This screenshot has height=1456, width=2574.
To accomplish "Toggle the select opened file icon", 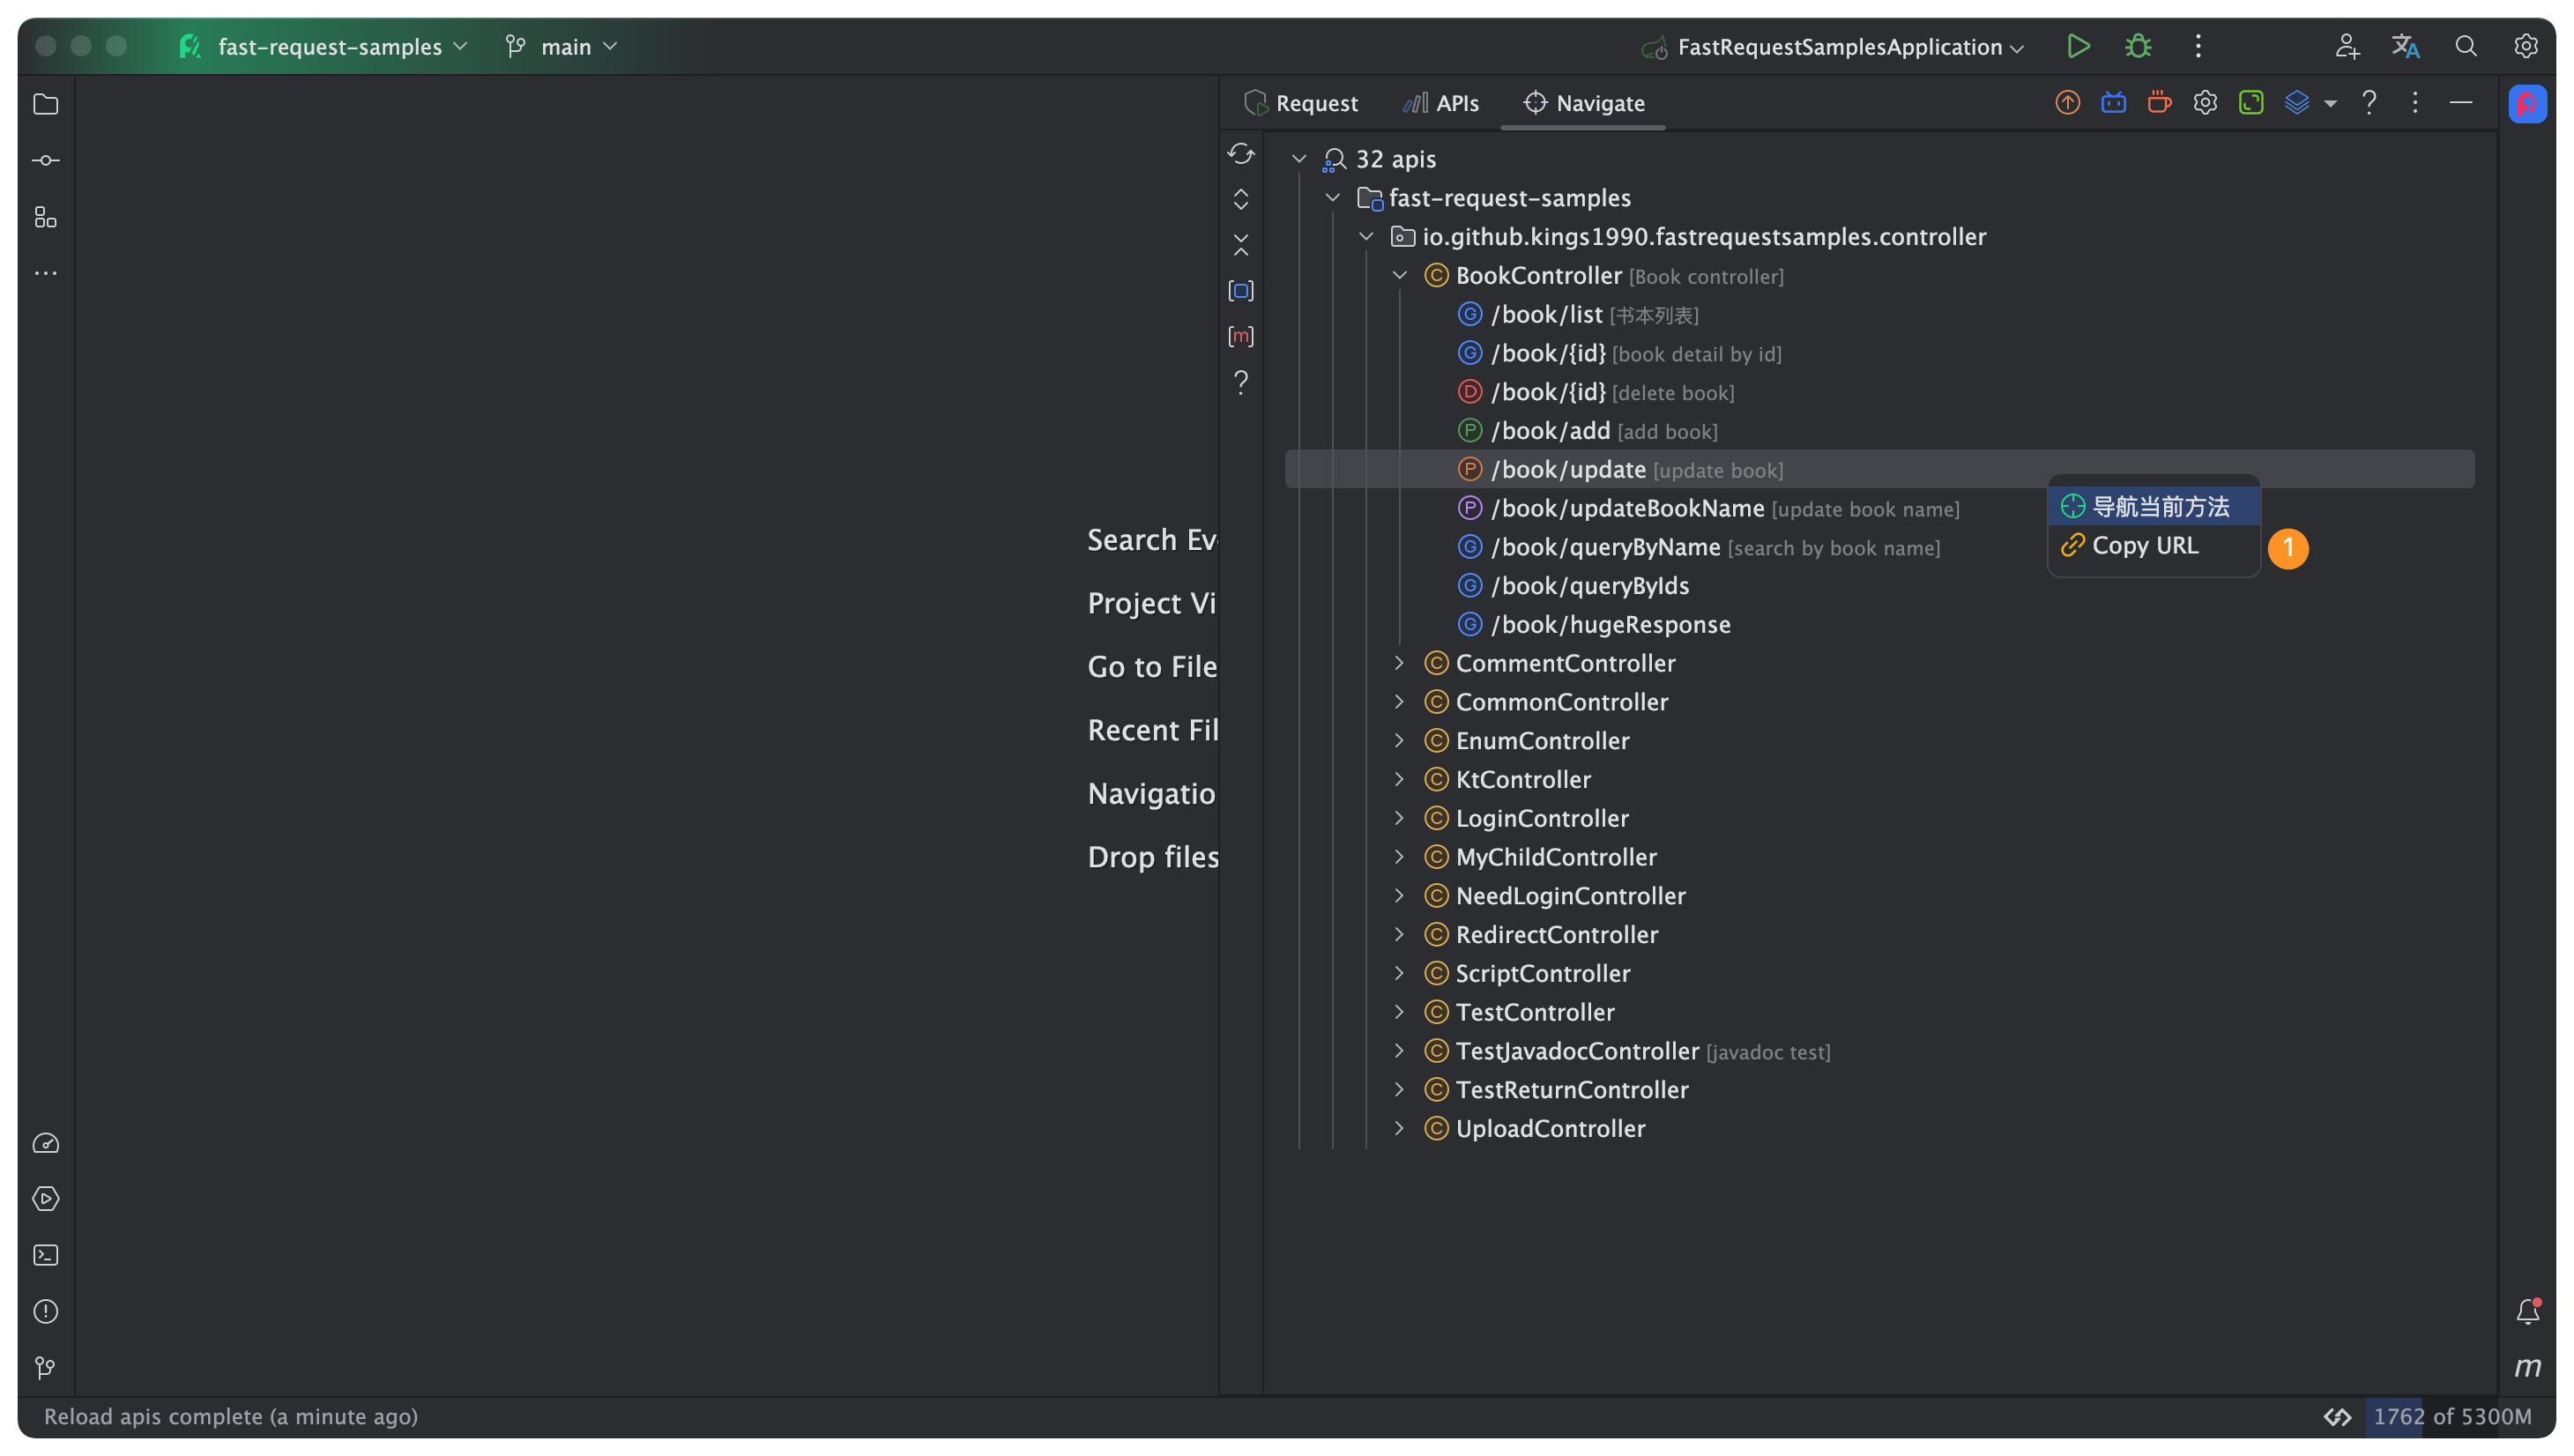I will pyautogui.click(x=1241, y=291).
